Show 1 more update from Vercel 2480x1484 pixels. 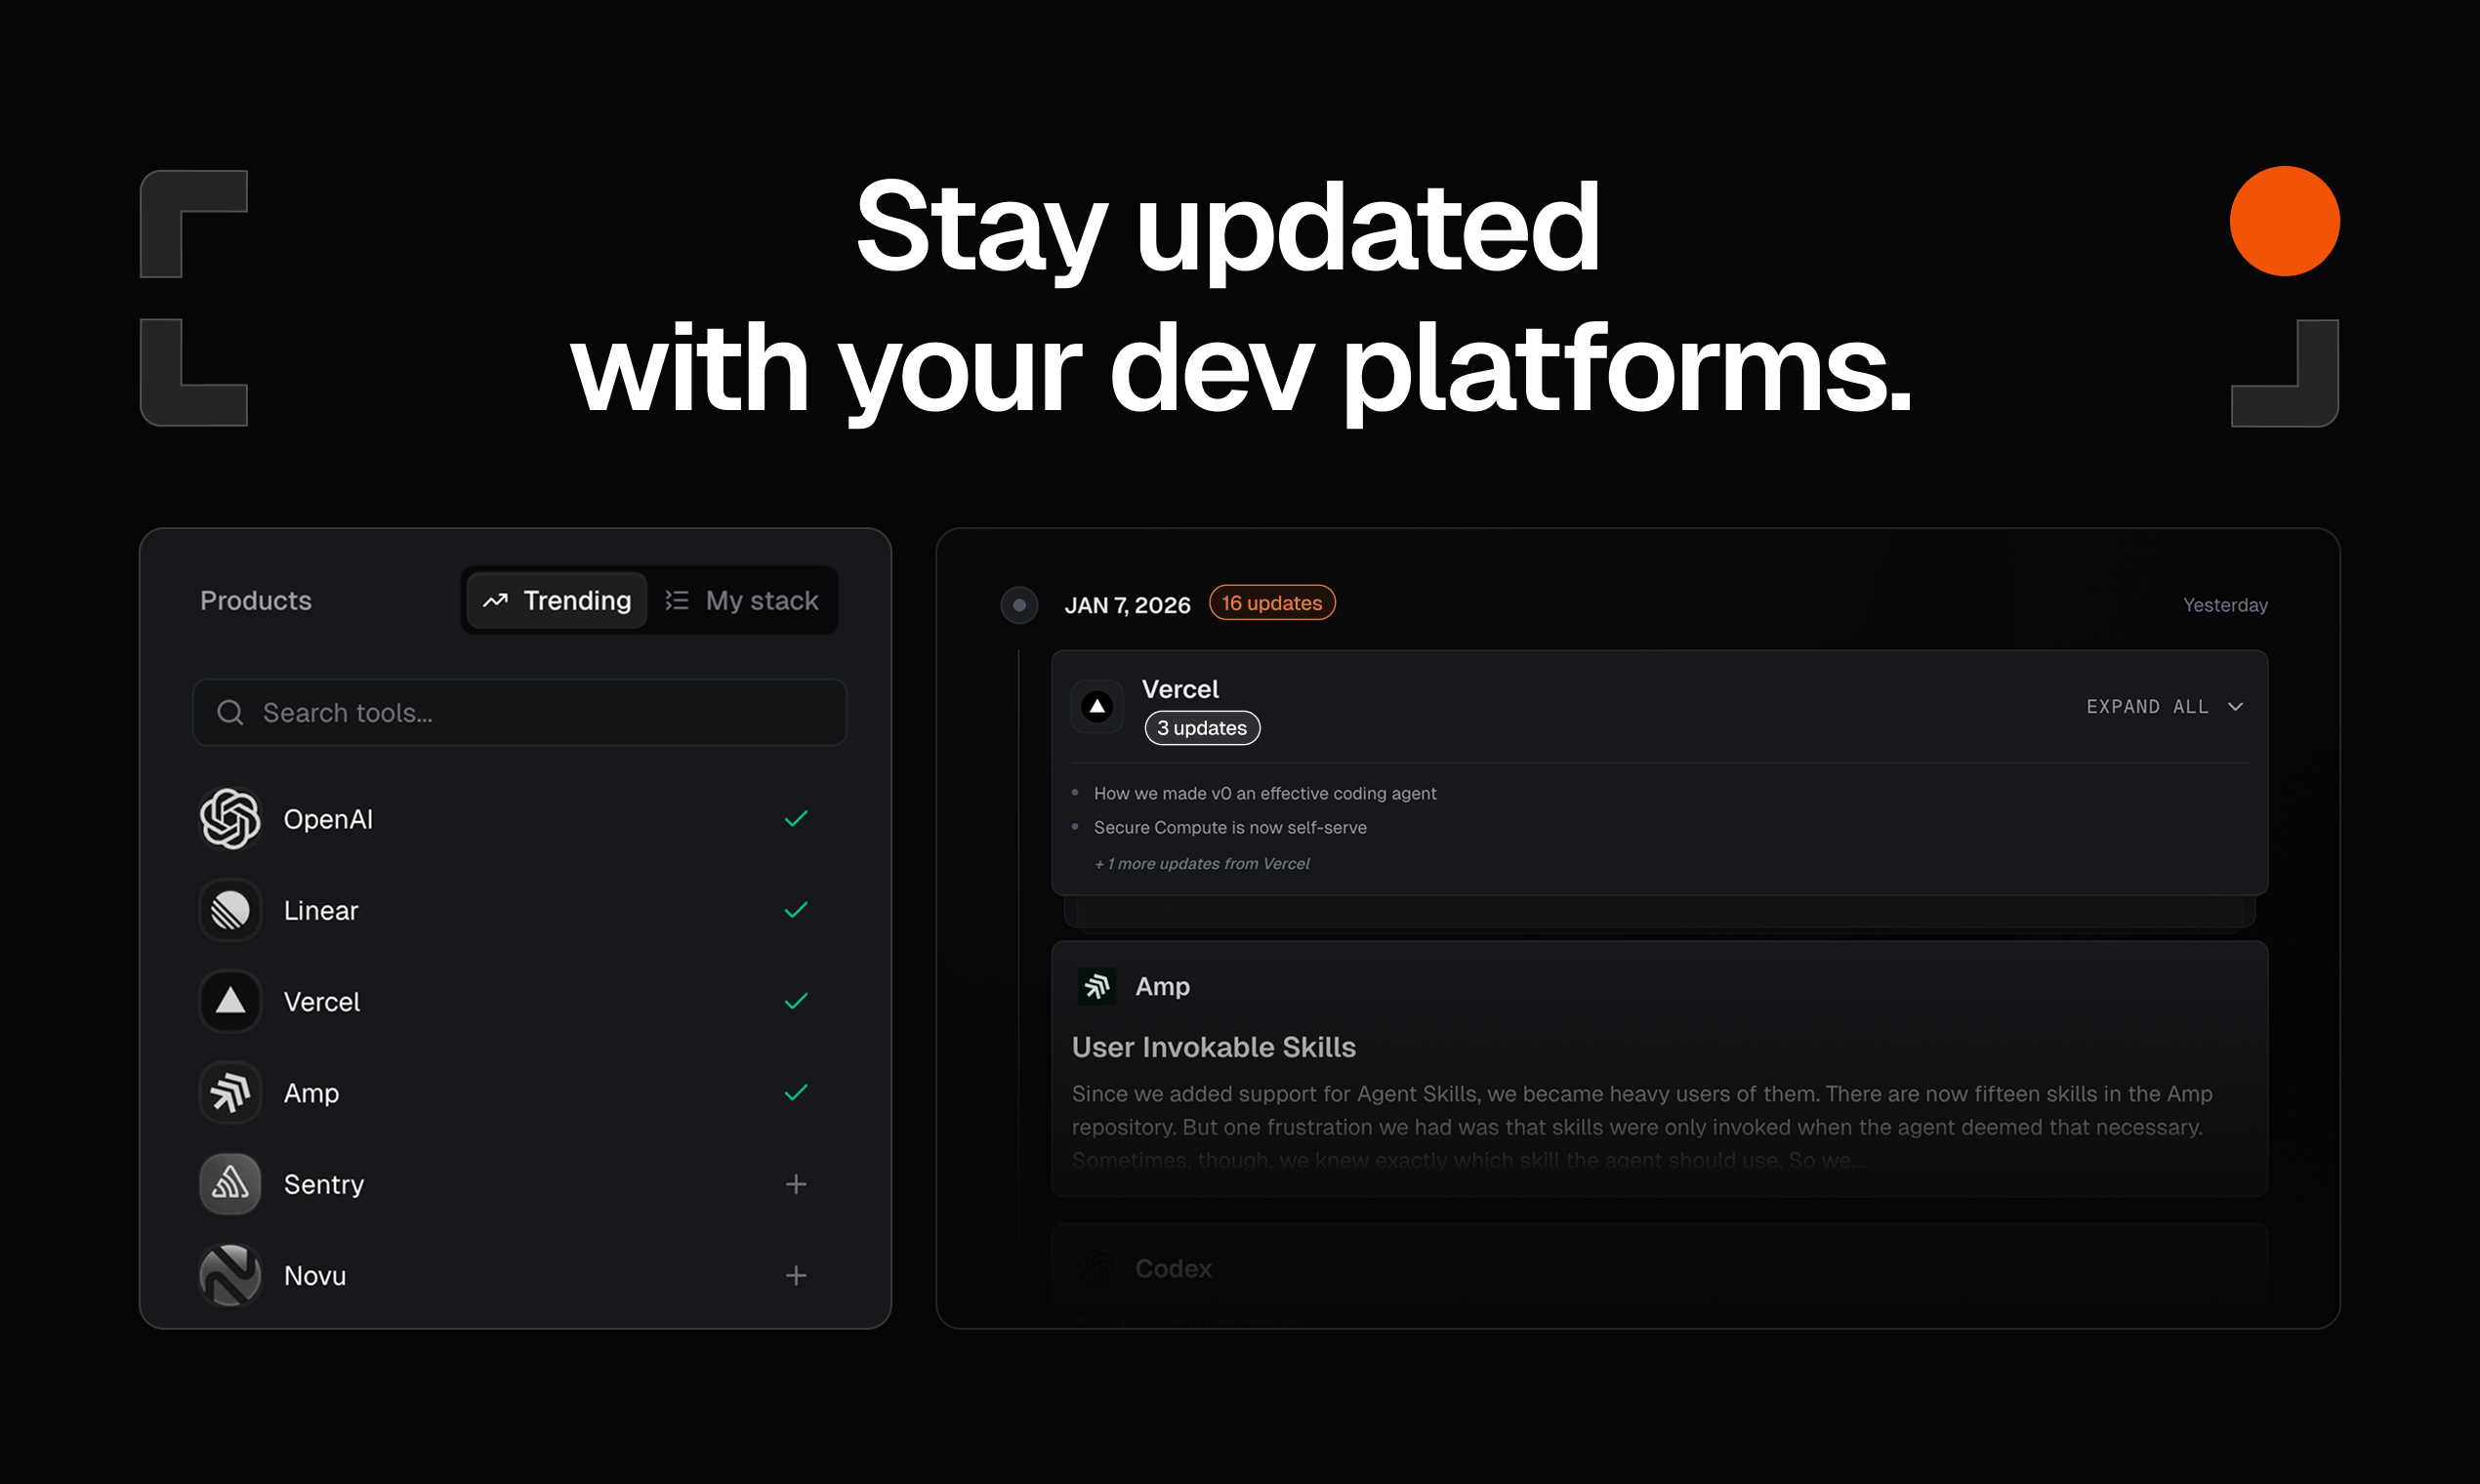[1201, 863]
